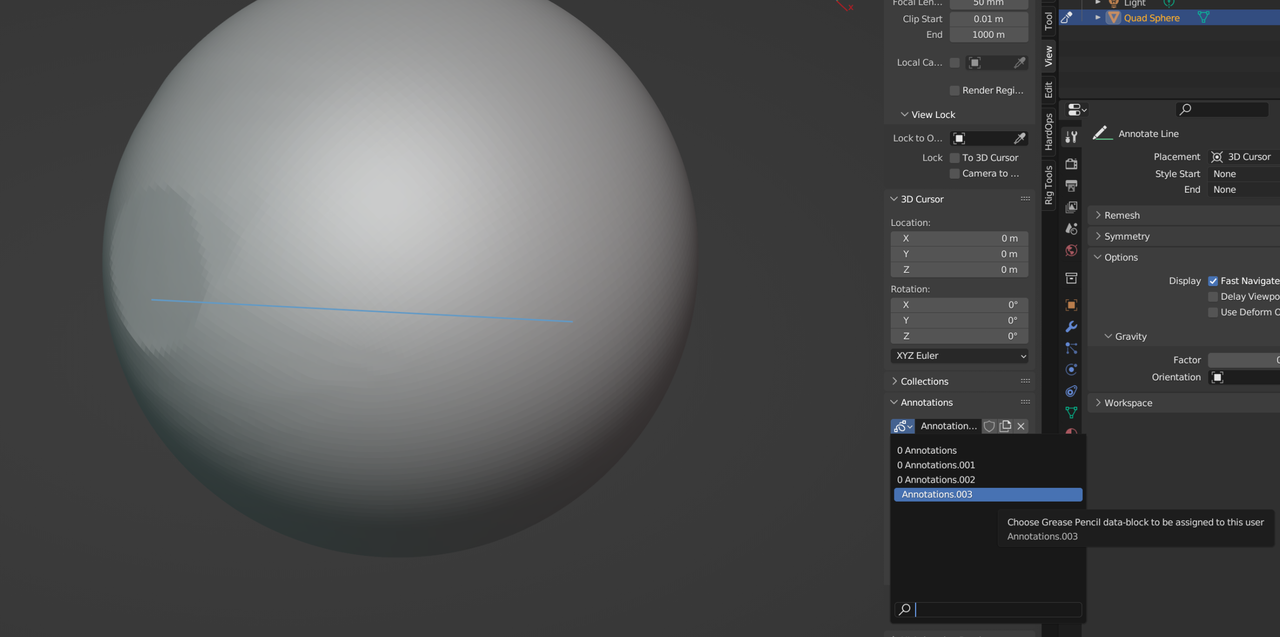
Task: Unlink annotation data-block with X icon
Action: 1021,426
